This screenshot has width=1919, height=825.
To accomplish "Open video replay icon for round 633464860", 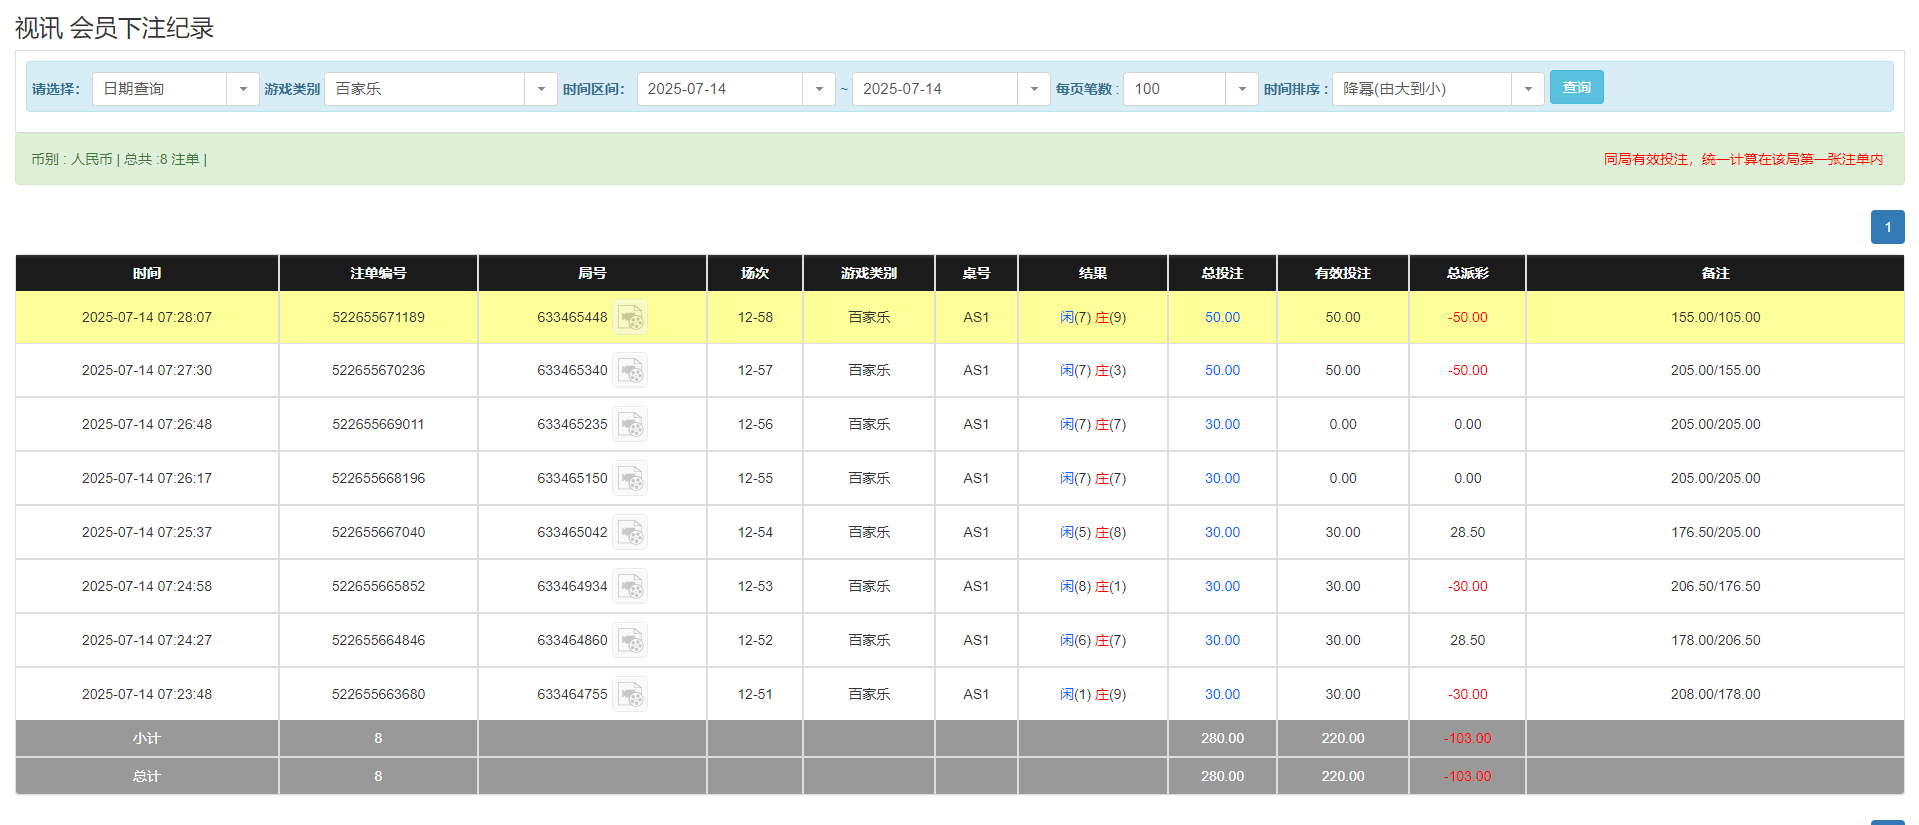I will click(630, 641).
